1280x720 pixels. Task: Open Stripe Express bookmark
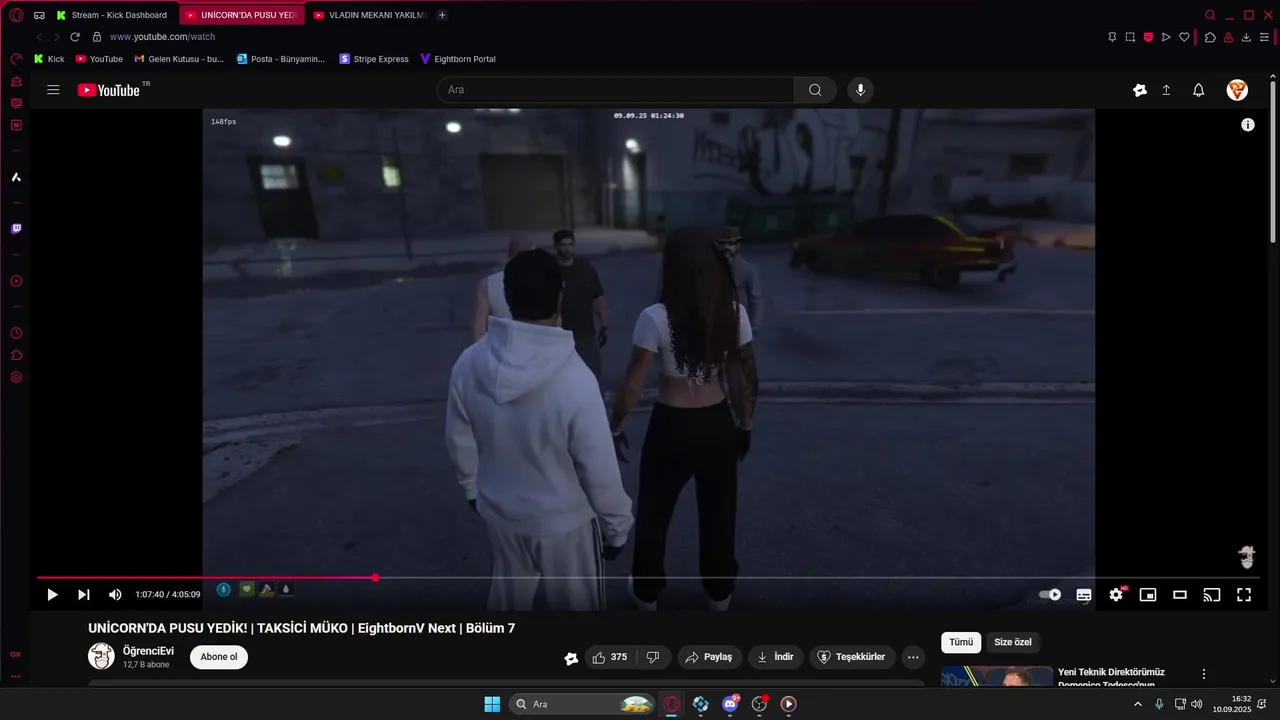[x=374, y=59]
